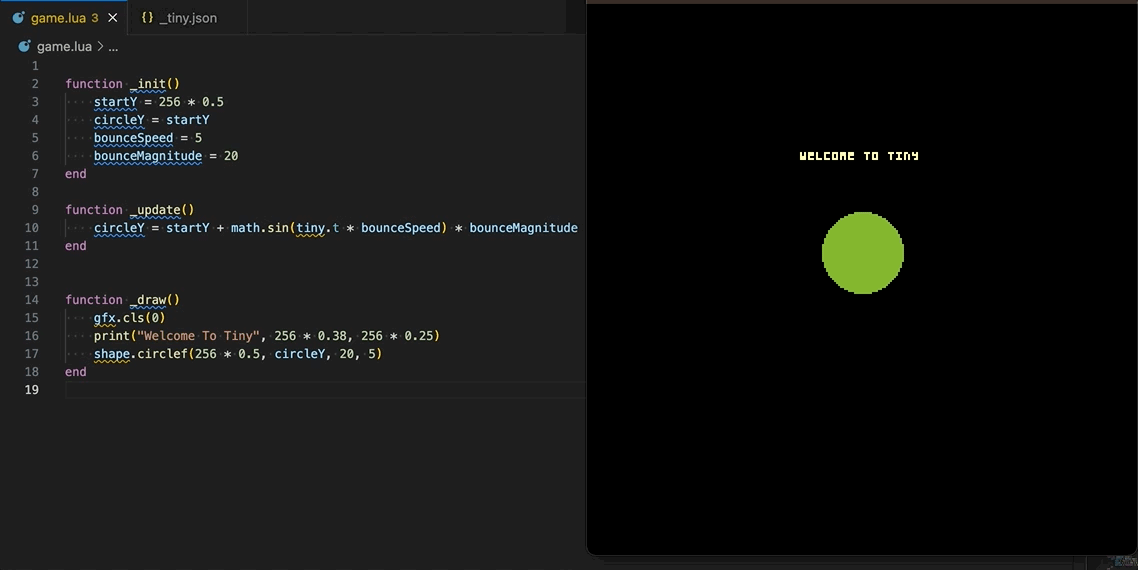
Task: Select line number 10 in gutter
Action: click(32, 227)
